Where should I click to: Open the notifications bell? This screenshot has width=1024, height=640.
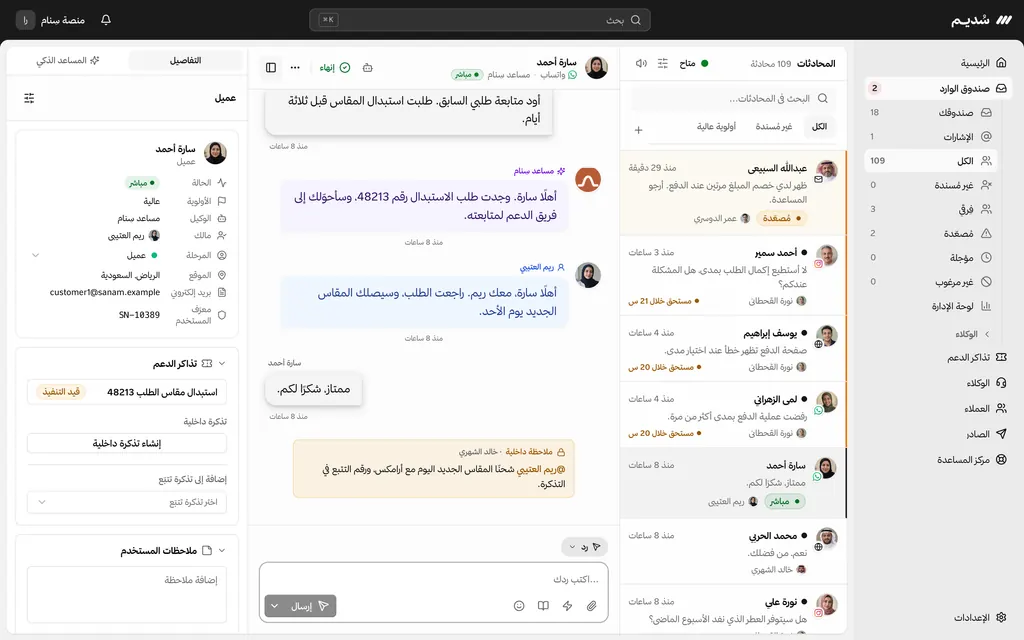point(106,20)
